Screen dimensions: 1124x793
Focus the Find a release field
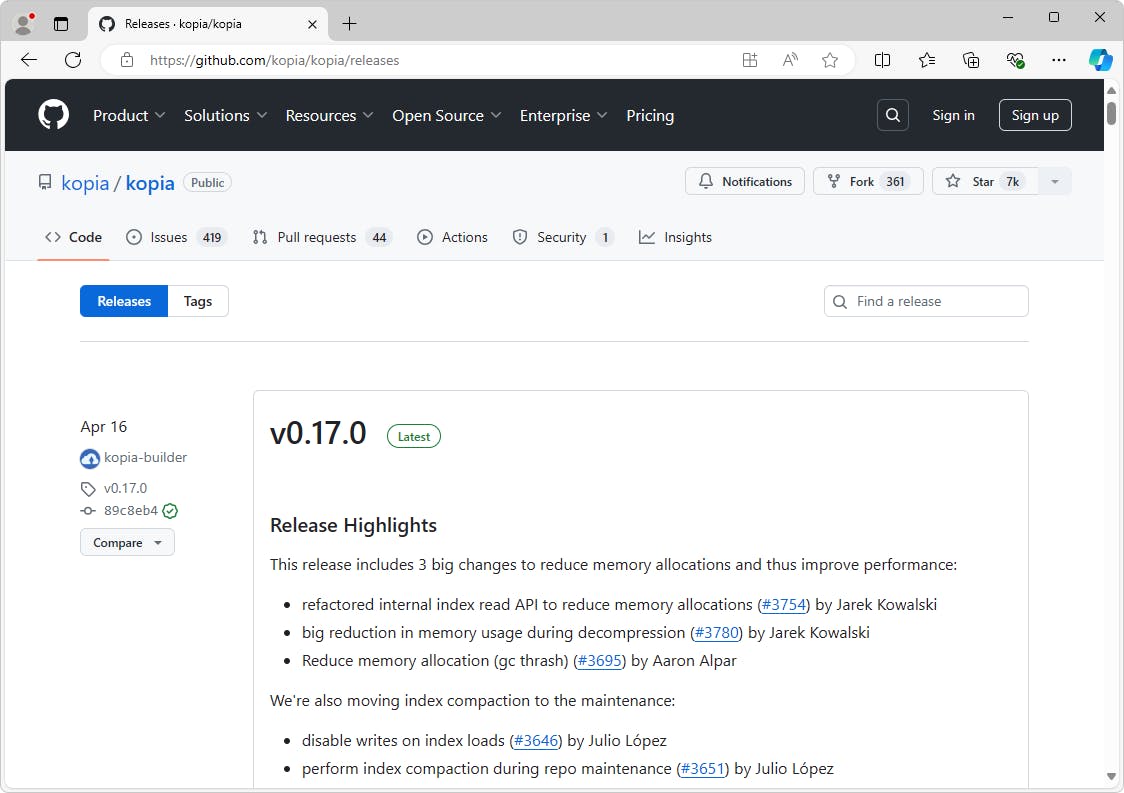tap(936, 301)
